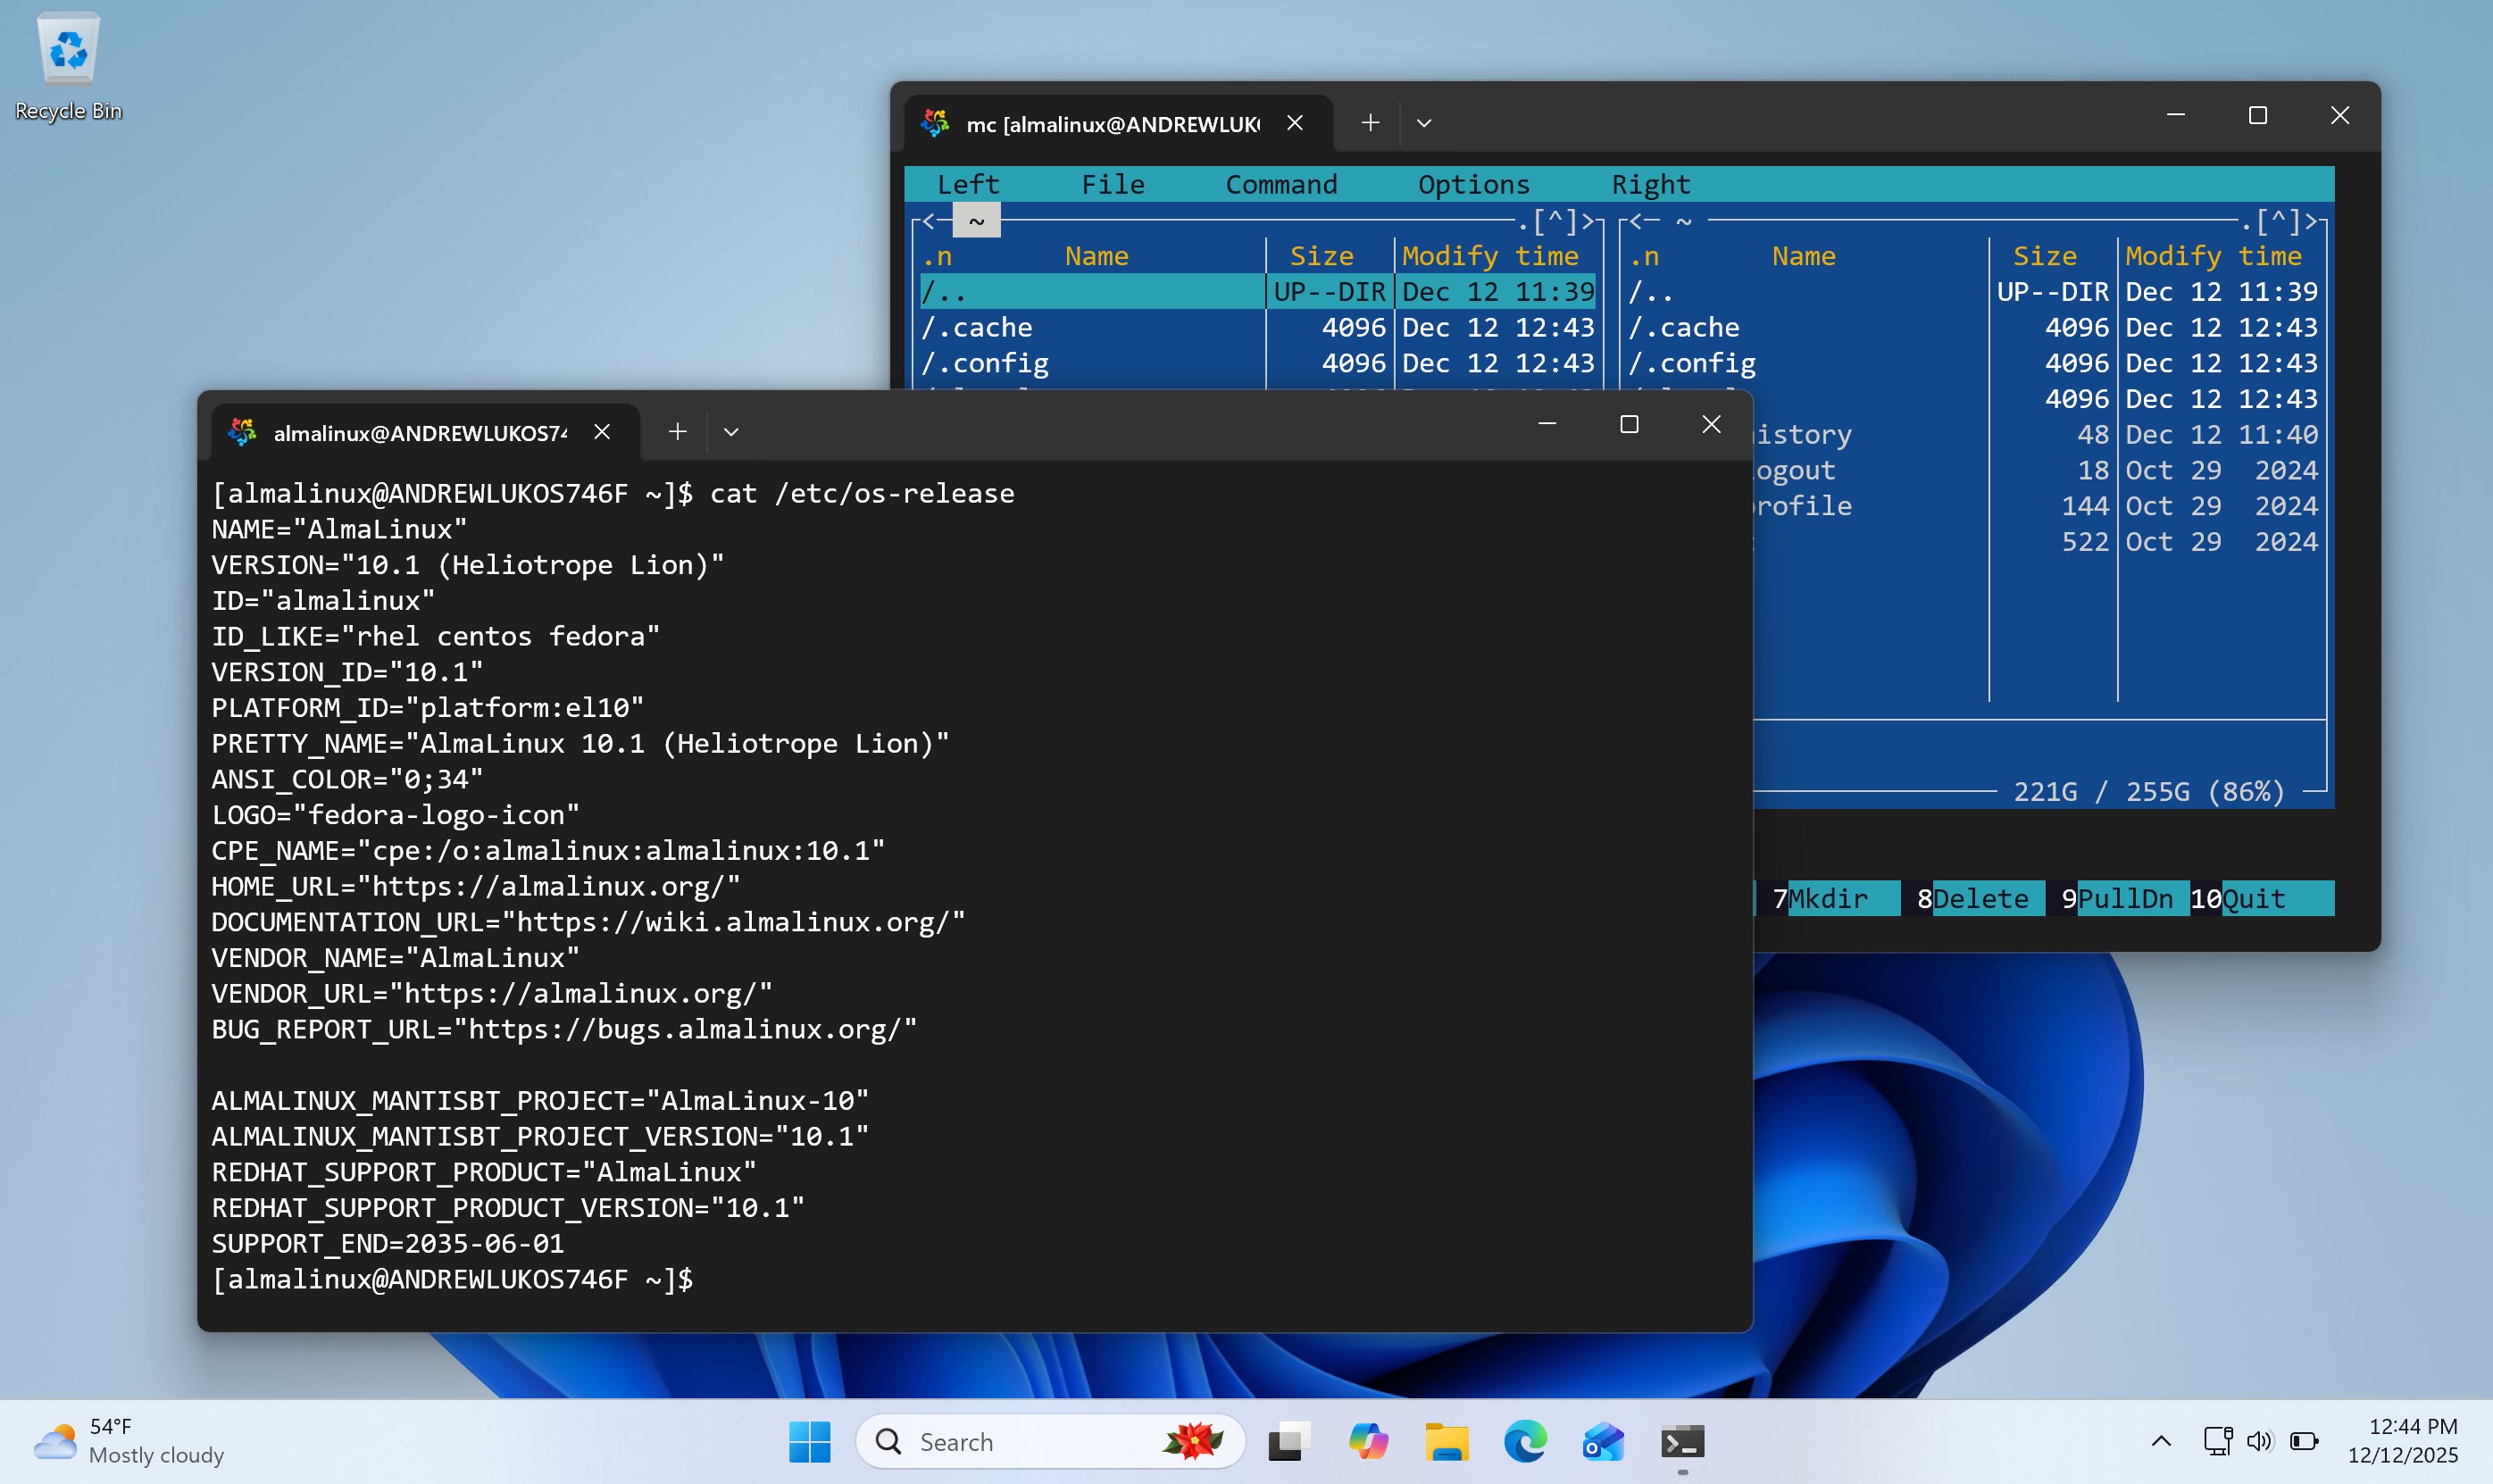This screenshot has width=2493, height=1484.
Task: Click the taskbar Search box
Action: [x=1050, y=1441]
